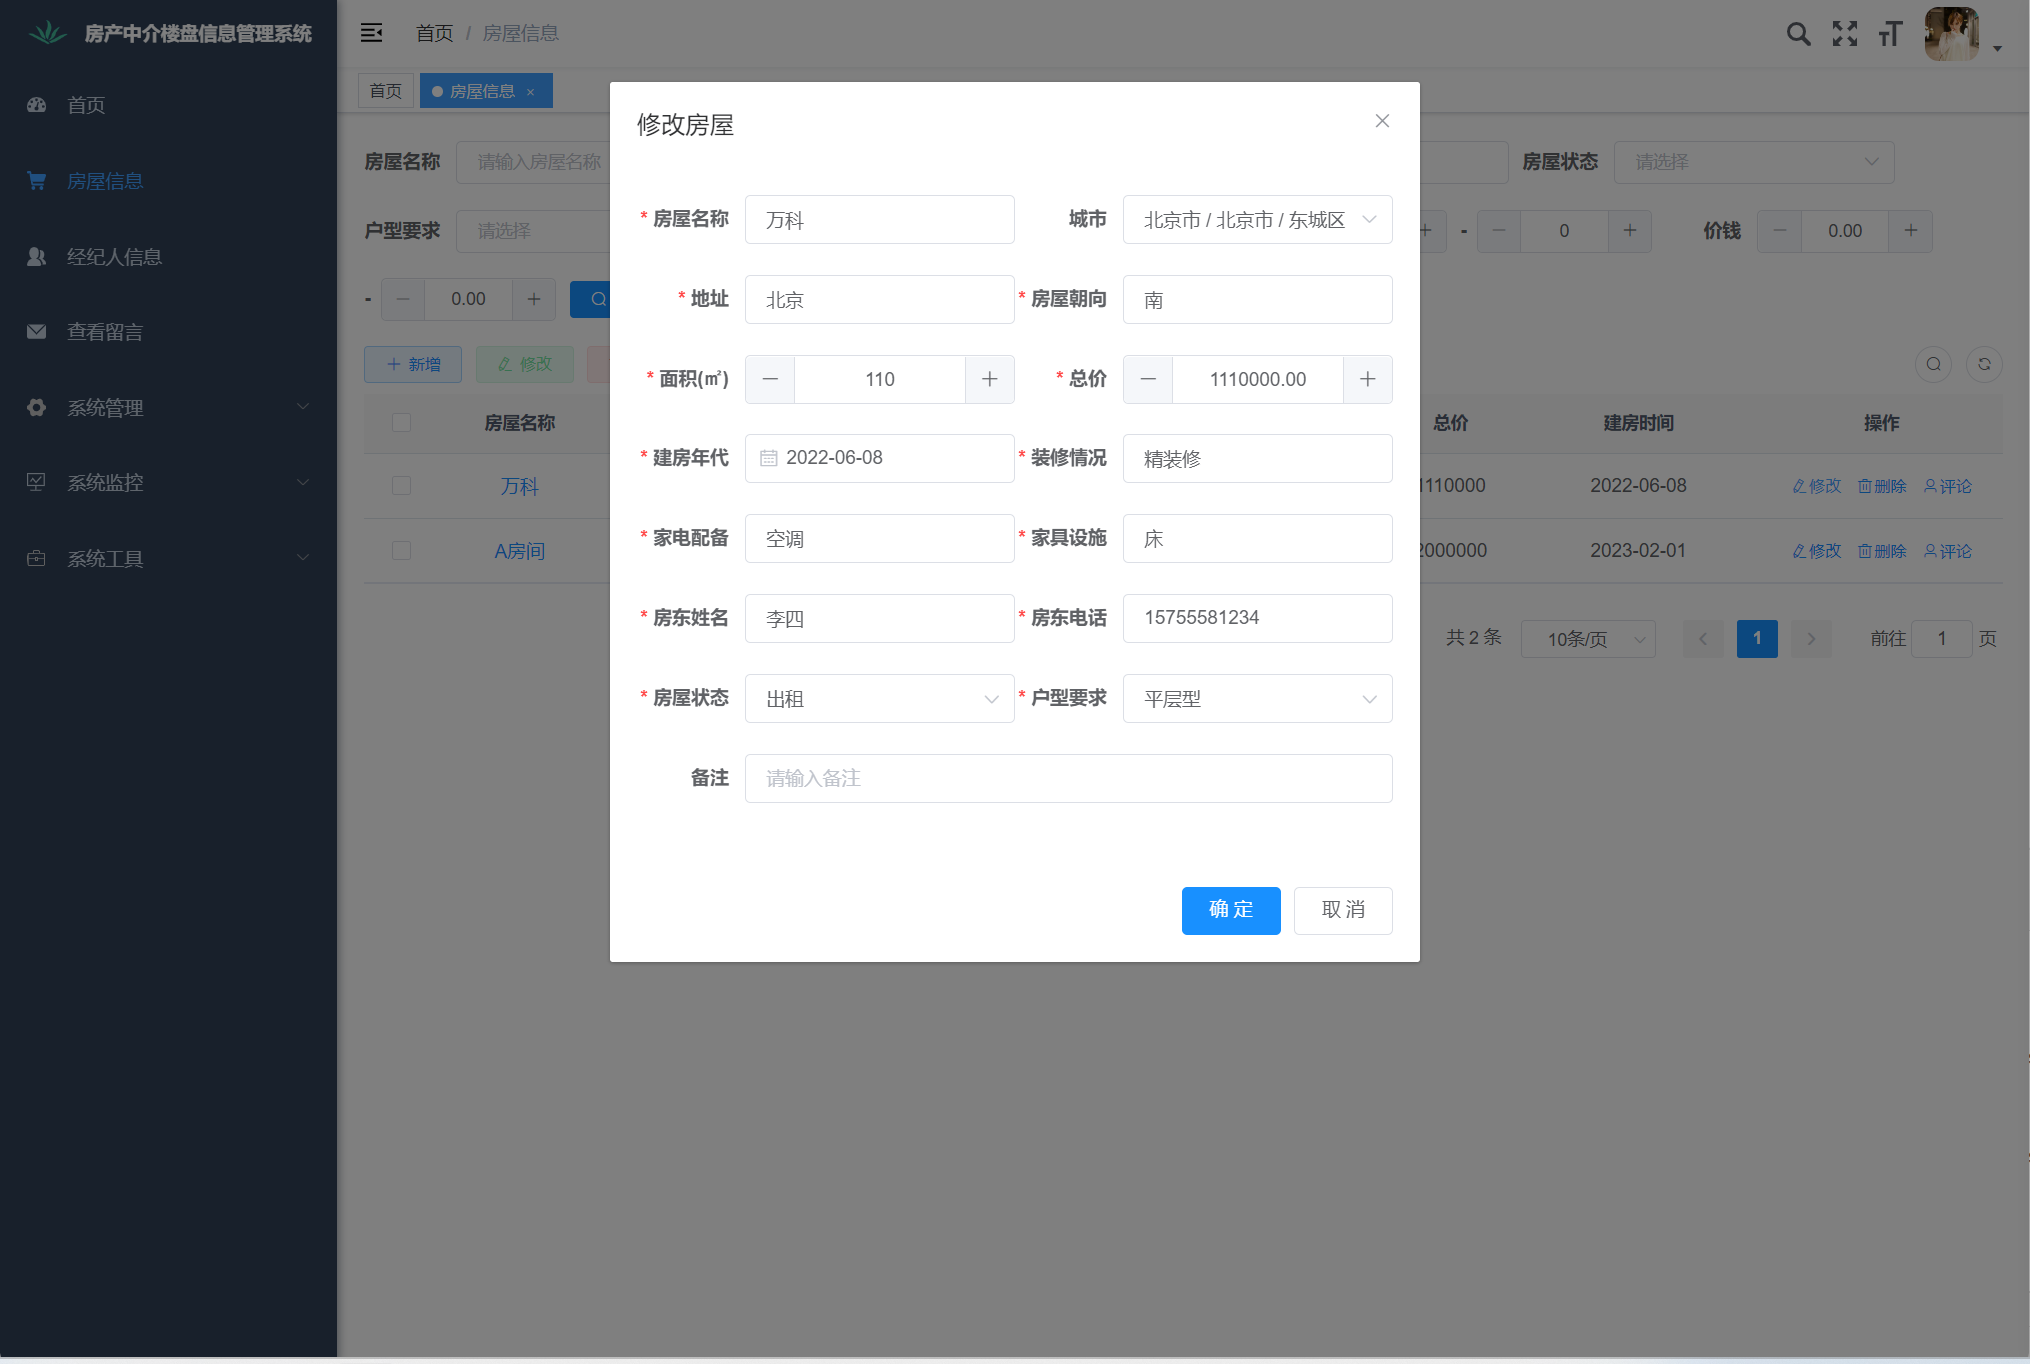Open 经纪人信息 in the sidebar menu
Viewport: 2030px width, 1364px height.
(x=114, y=257)
